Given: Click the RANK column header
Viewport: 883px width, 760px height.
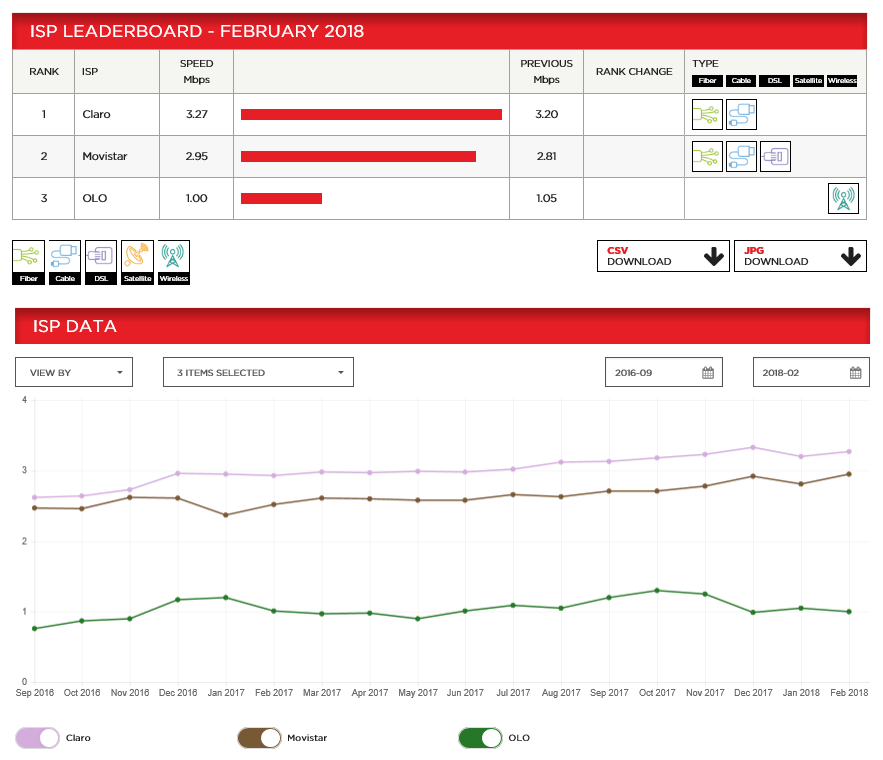Looking at the screenshot, I should click(44, 71).
